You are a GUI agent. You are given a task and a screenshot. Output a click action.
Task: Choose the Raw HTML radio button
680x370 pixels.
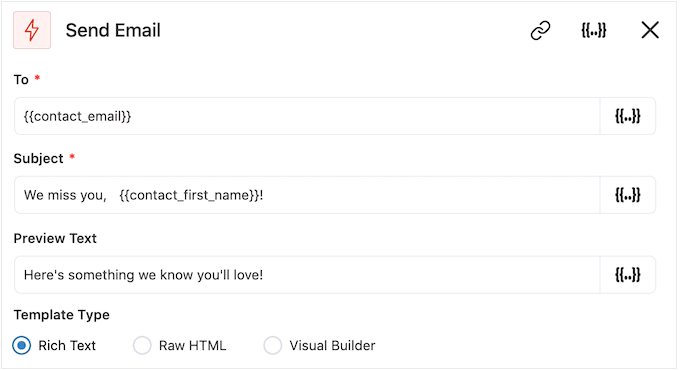pyautogui.click(x=142, y=346)
